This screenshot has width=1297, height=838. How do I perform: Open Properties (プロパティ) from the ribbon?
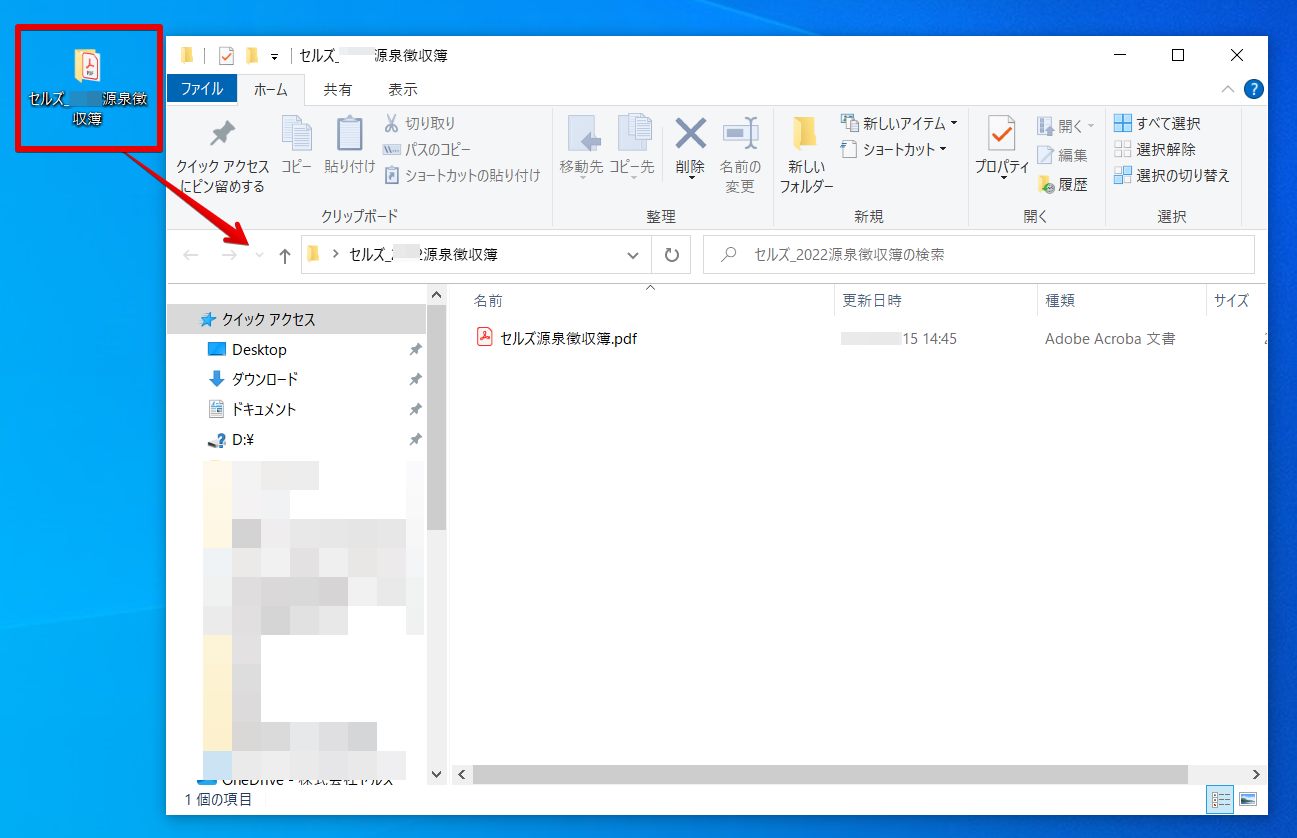pos(1001,135)
